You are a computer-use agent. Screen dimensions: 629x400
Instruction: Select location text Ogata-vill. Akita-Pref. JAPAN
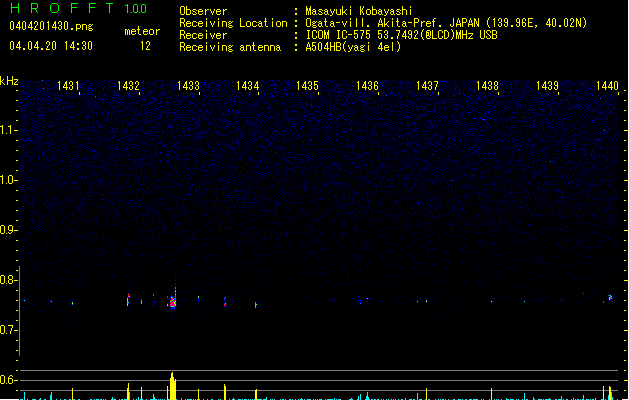(x=392, y=23)
